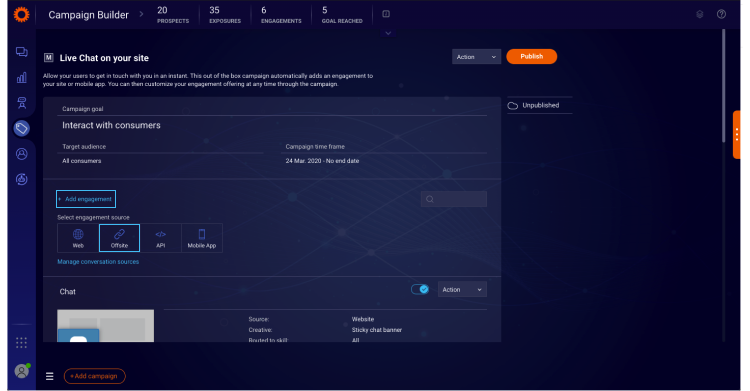This screenshot has height=391, width=750.
Task: Select the API engagement source tab
Action: pyautogui.click(x=161, y=238)
